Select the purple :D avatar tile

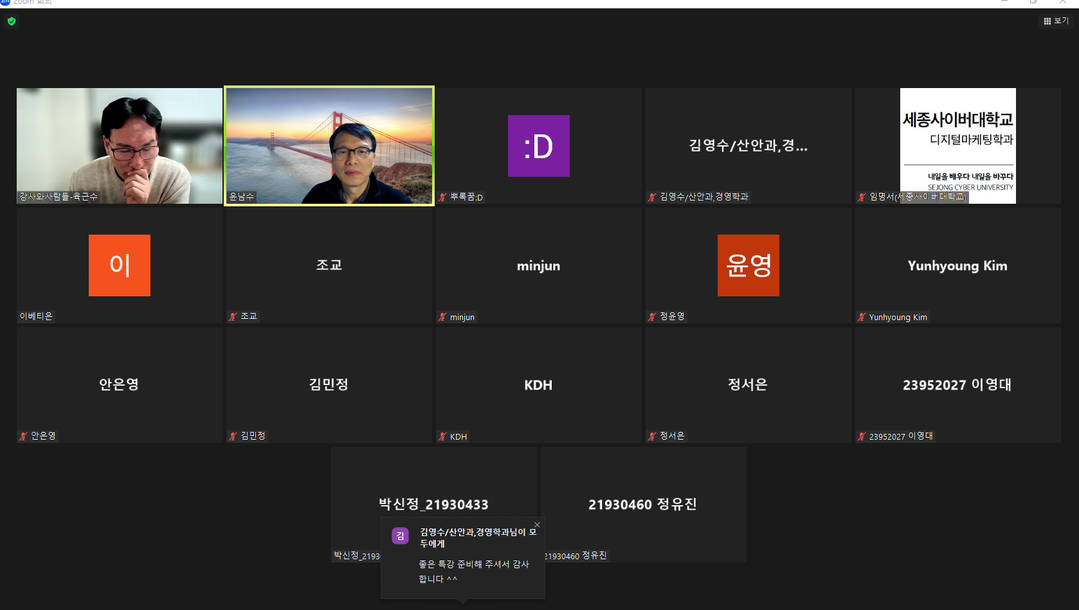point(538,146)
